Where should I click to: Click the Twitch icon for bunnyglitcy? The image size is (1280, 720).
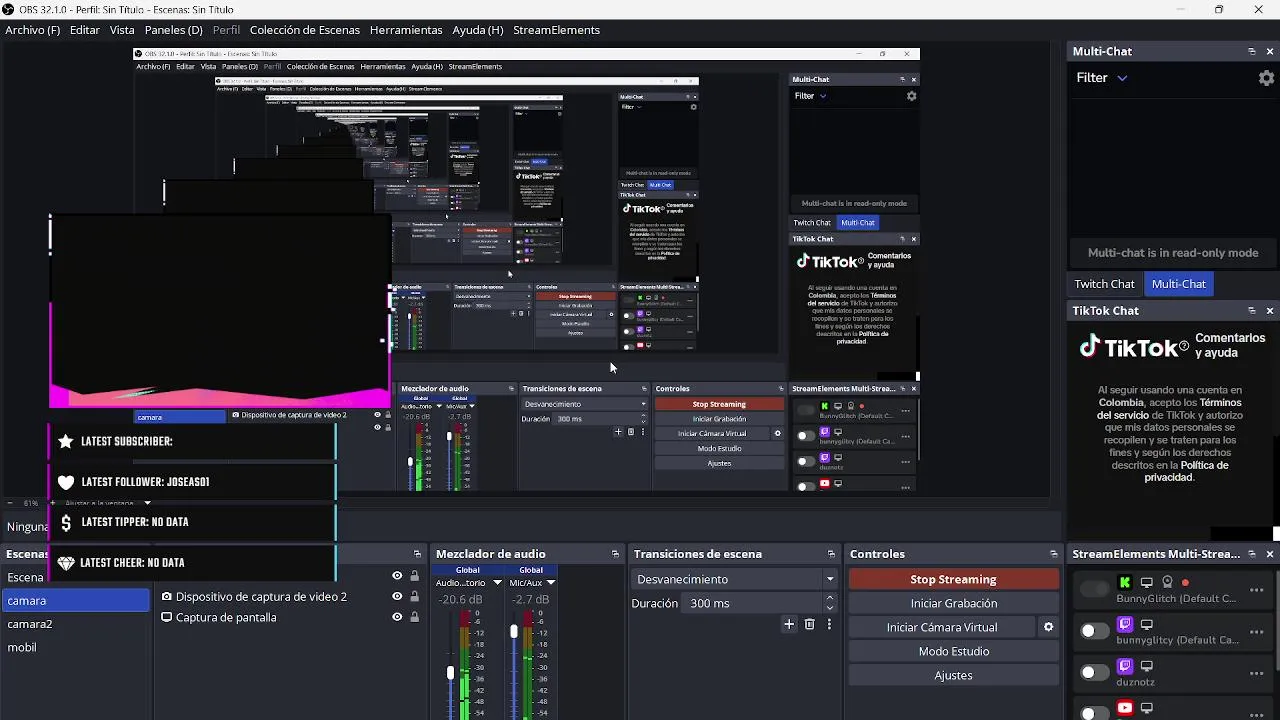click(1125, 625)
